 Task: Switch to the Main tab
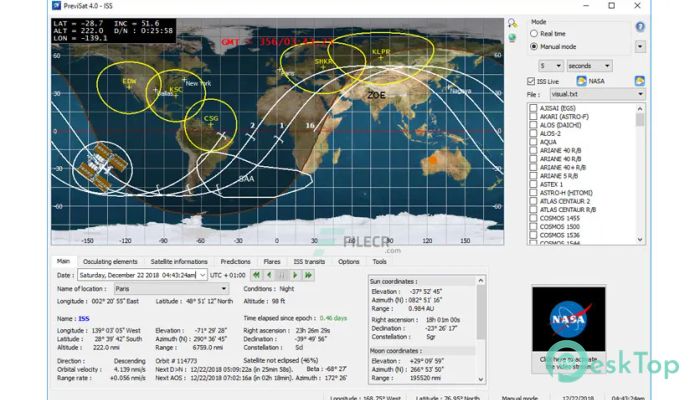[63, 261]
